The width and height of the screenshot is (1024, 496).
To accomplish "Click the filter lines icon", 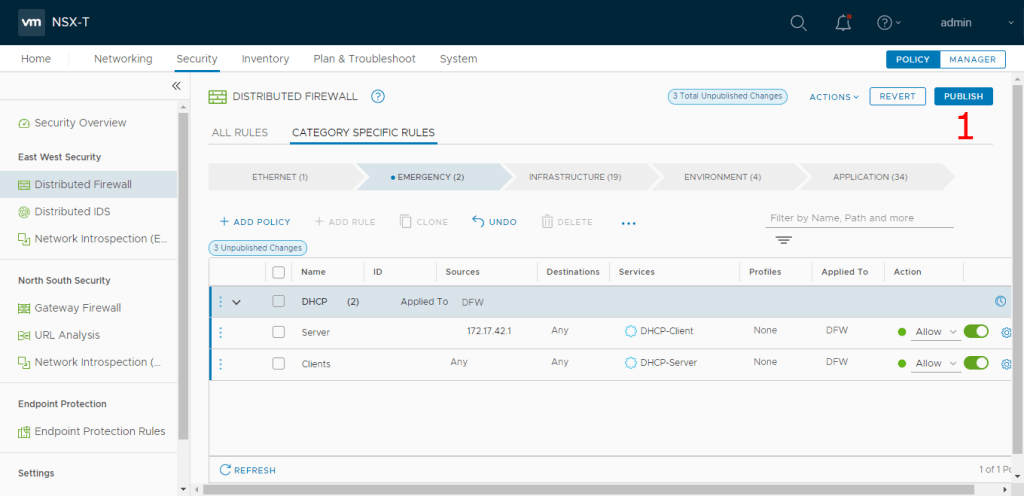I will tap(783, 240).
